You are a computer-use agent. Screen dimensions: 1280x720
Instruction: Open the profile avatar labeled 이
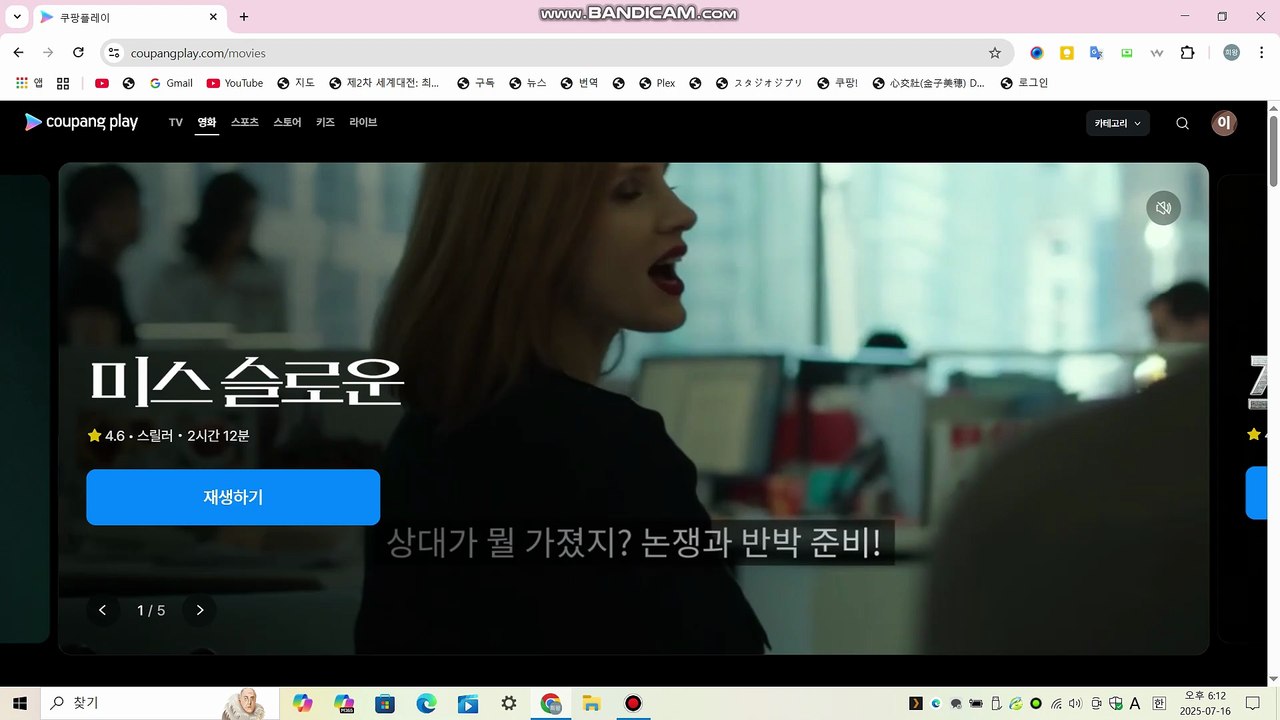coord(1224,123)
